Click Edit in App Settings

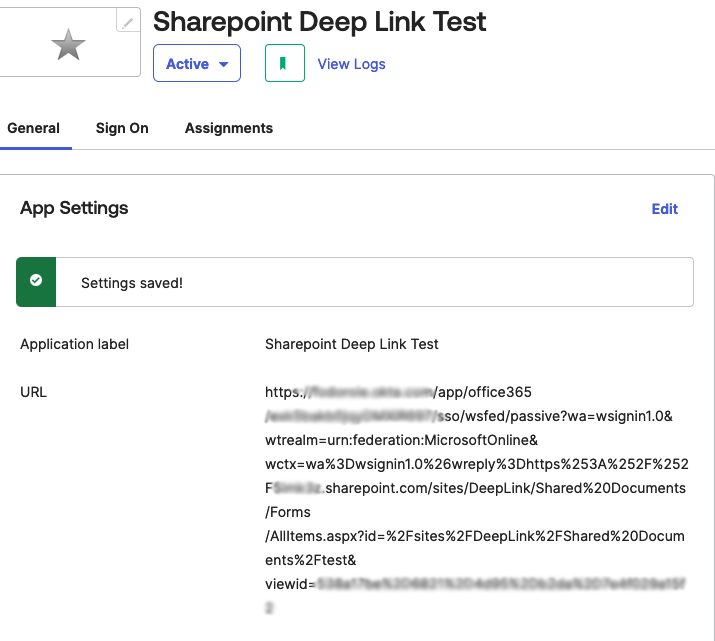tap(665, 209)
